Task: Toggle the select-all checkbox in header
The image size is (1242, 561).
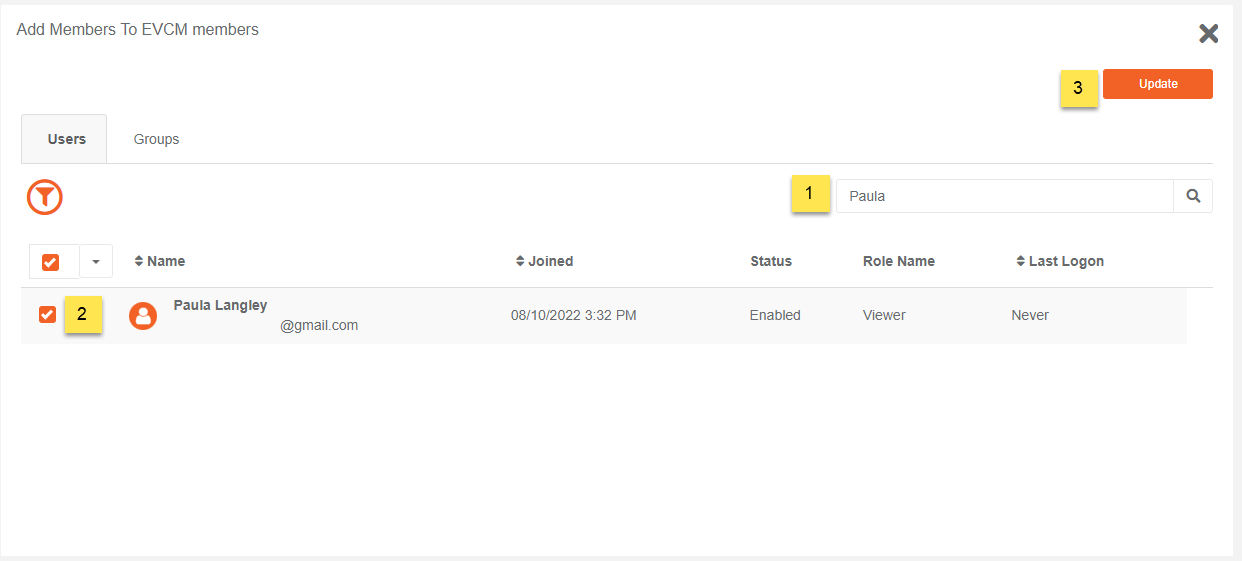Action: [x=50, y=262]
